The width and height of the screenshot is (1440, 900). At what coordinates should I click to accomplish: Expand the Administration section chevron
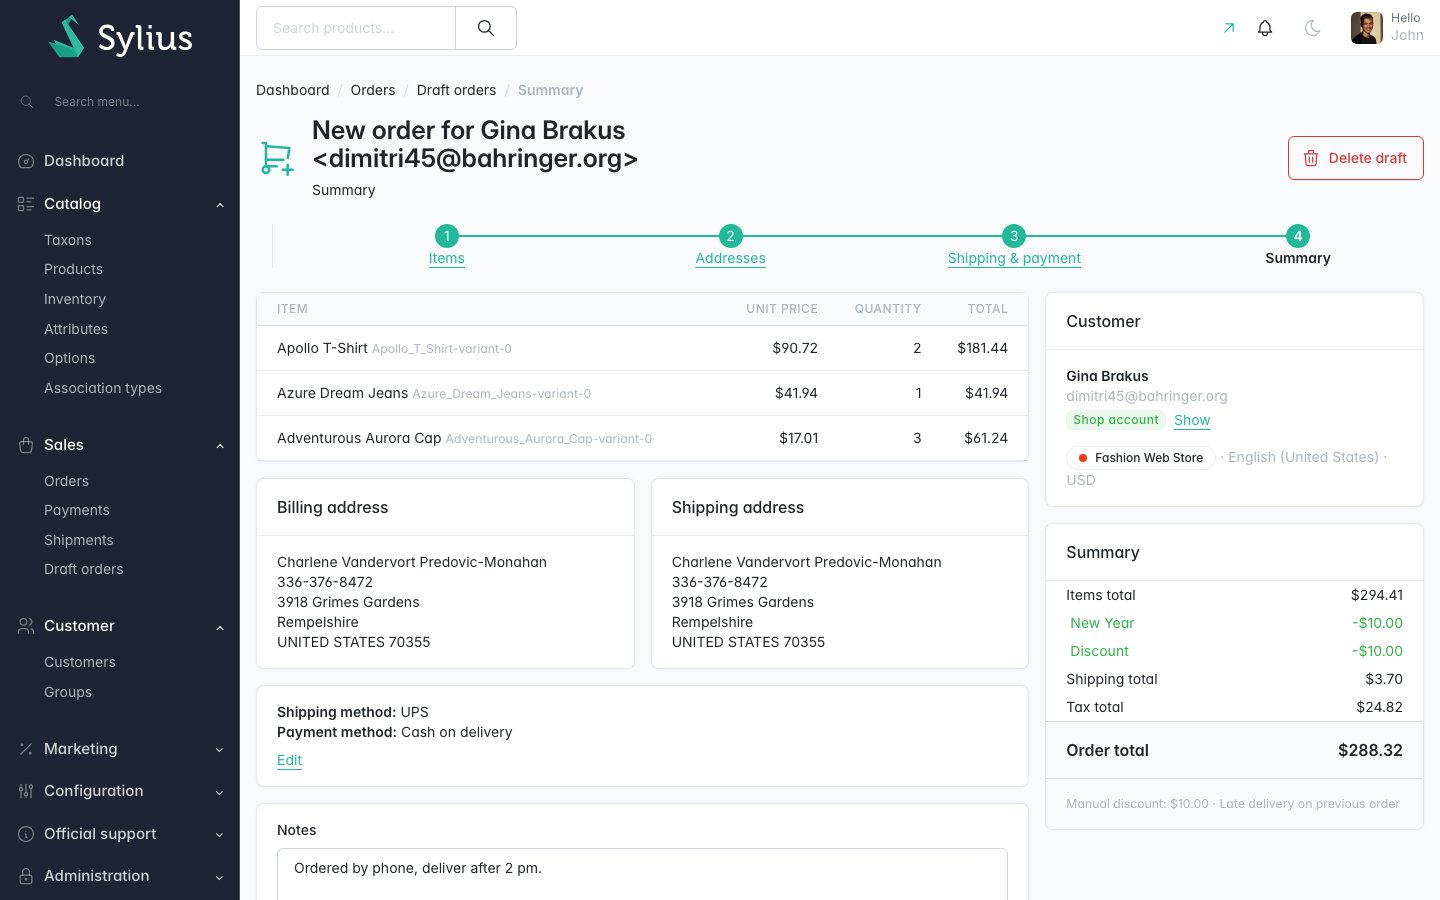pyautogui.click(x=220, y=877)
